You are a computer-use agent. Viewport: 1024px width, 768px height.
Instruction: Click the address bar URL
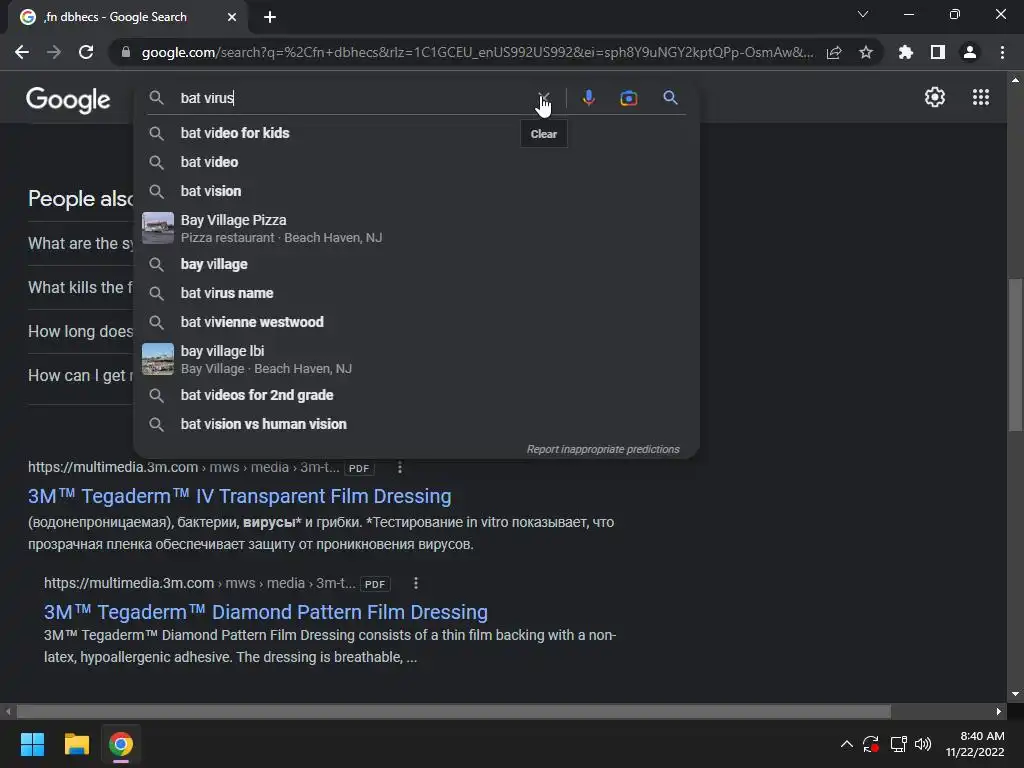tap(477, 52)
